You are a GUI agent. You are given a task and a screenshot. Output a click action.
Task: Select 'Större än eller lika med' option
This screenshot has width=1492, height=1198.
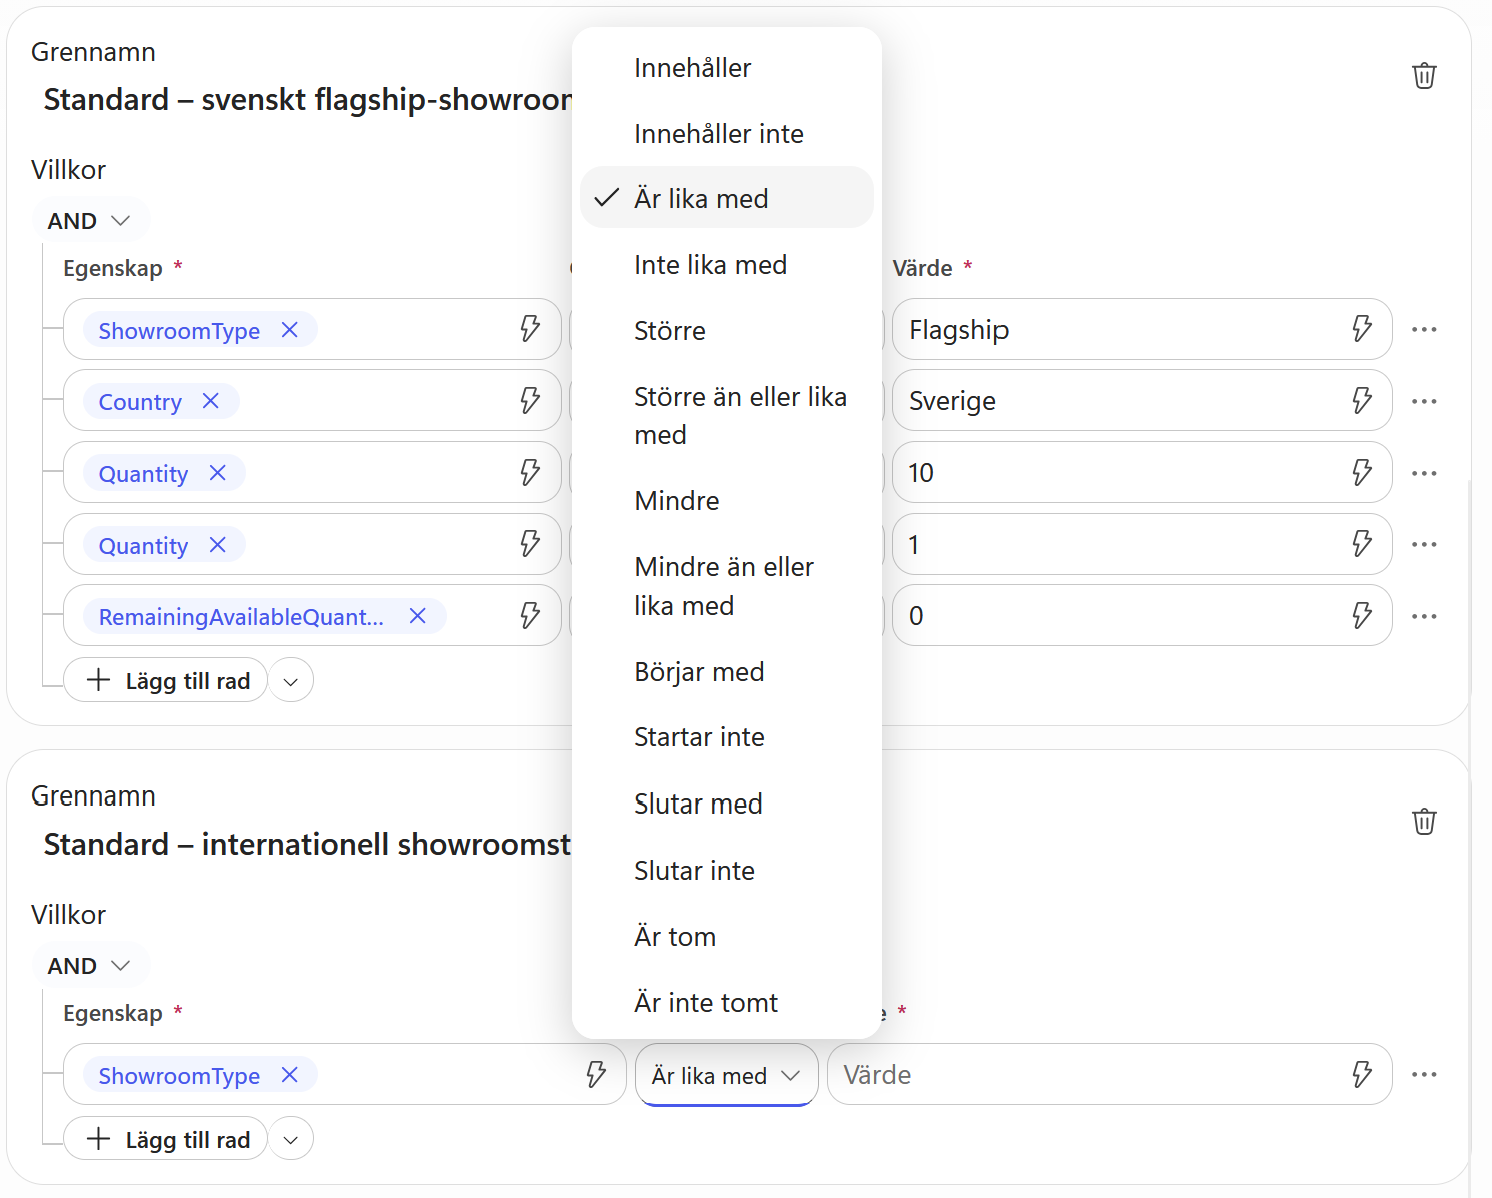pos(727,416)
